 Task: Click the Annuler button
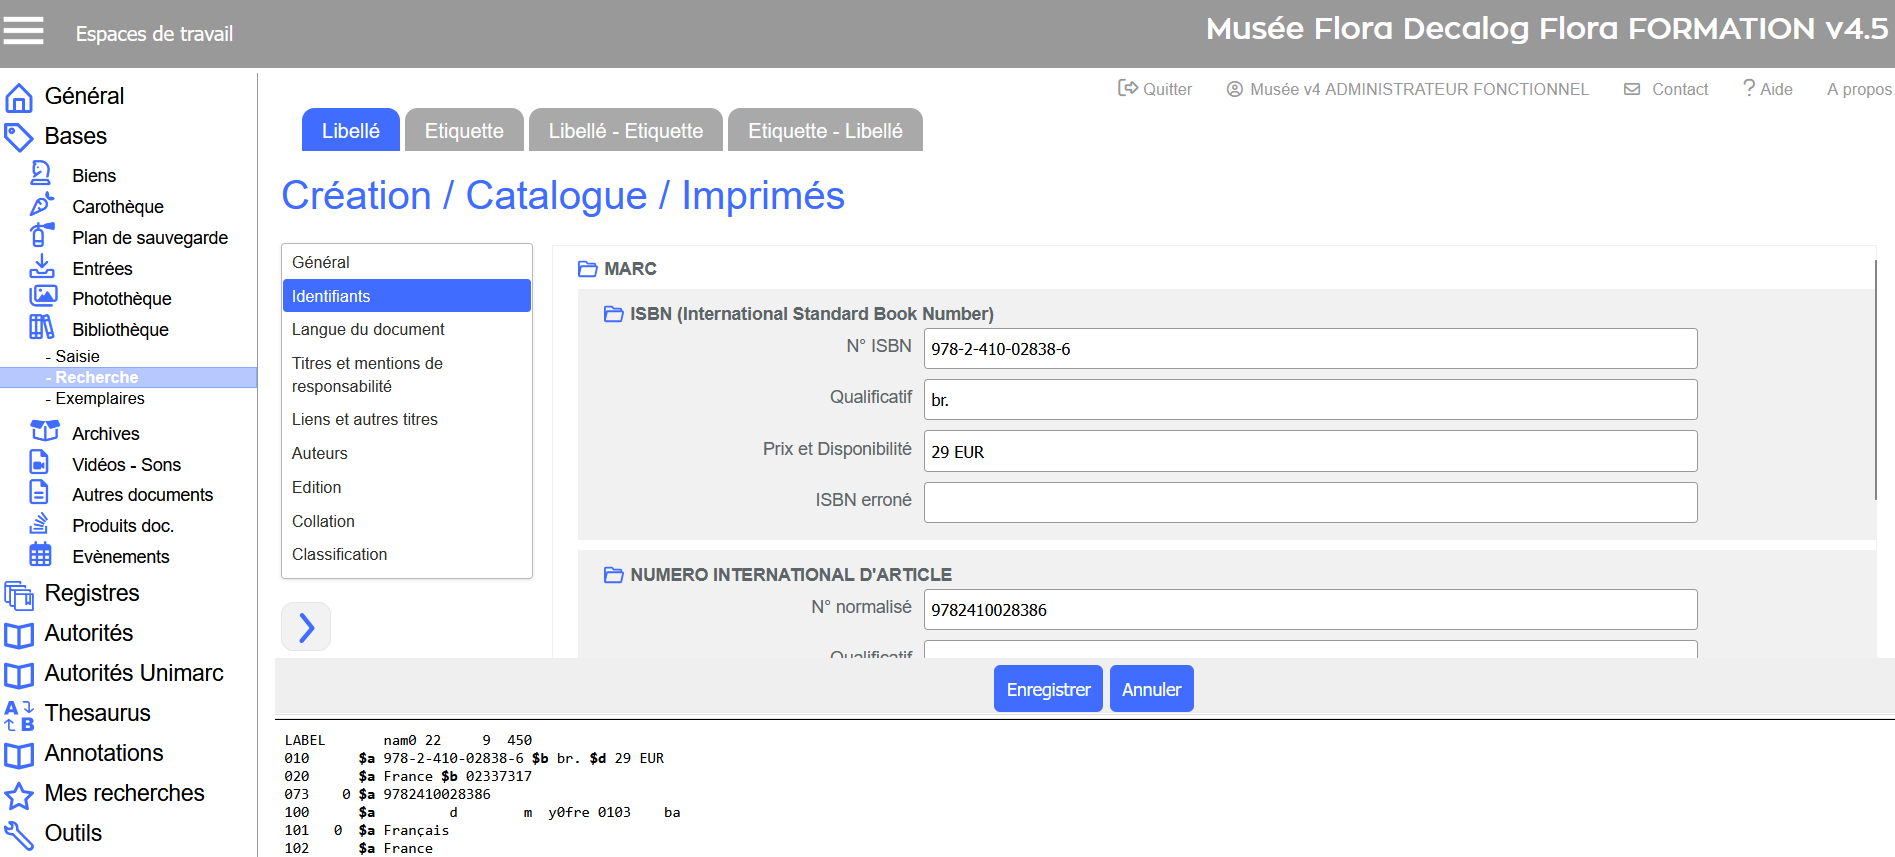(1151, 689)
